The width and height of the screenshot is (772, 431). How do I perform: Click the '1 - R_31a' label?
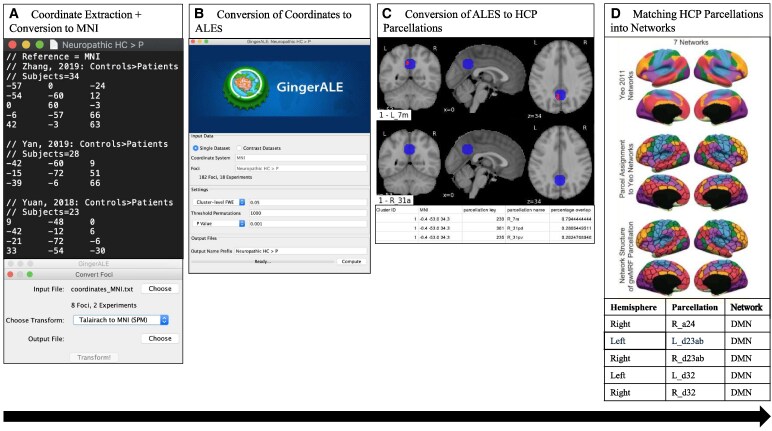coord(395,200)
